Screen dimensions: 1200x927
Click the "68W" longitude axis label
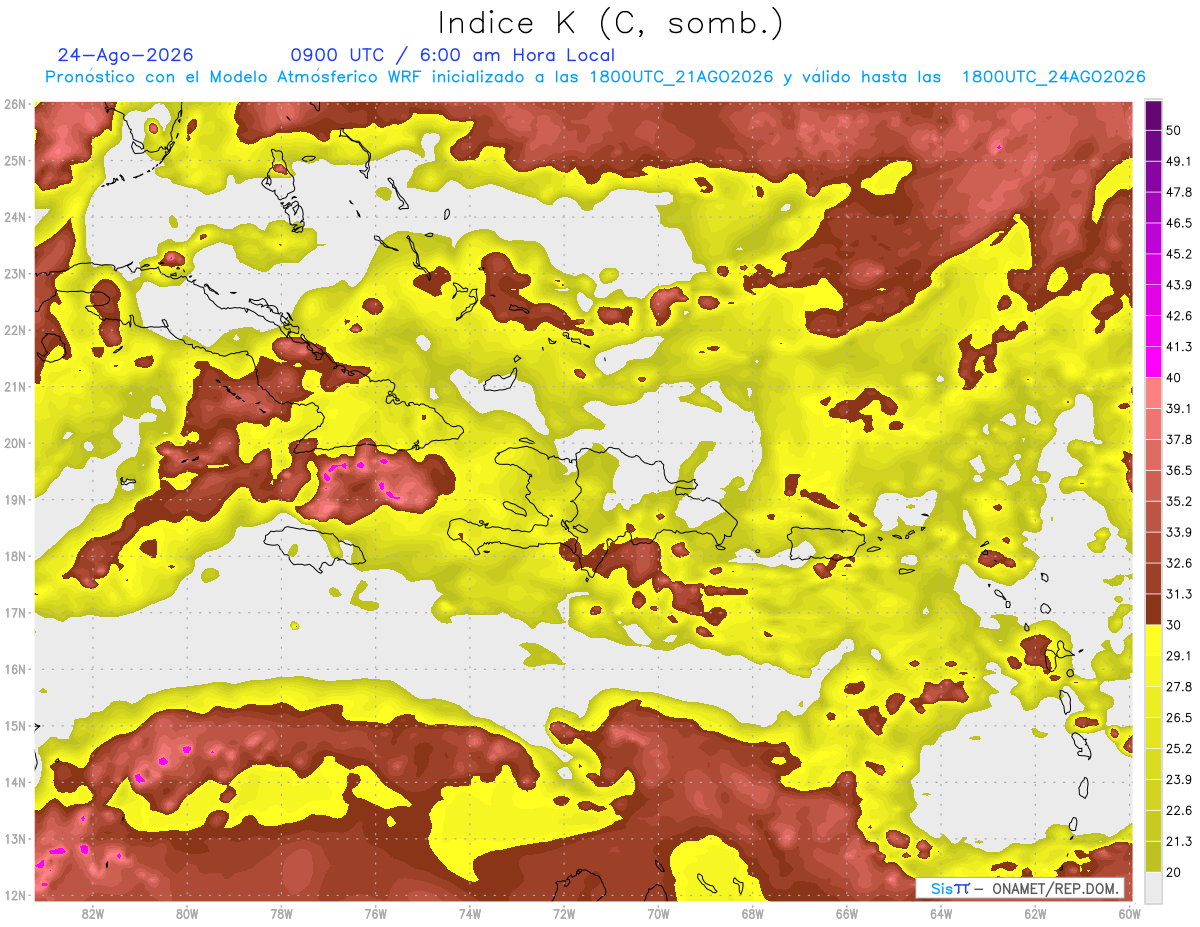click(753, 913)
